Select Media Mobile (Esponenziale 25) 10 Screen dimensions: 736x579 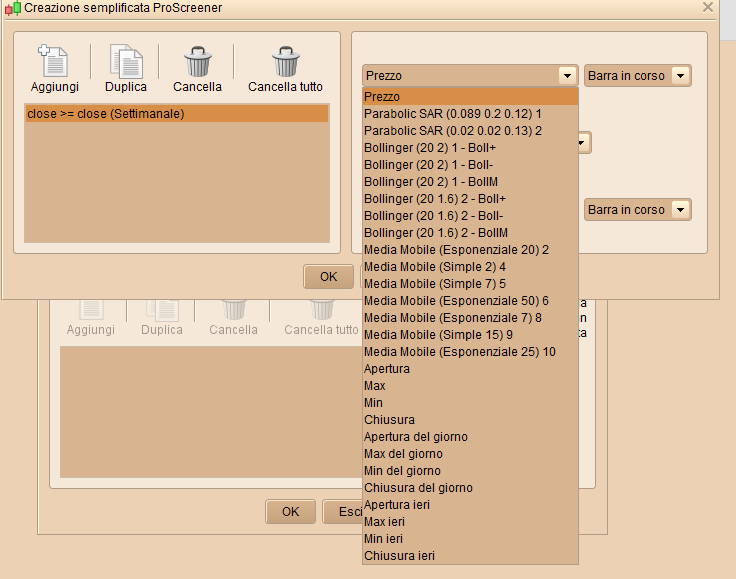tap(470, 352)
